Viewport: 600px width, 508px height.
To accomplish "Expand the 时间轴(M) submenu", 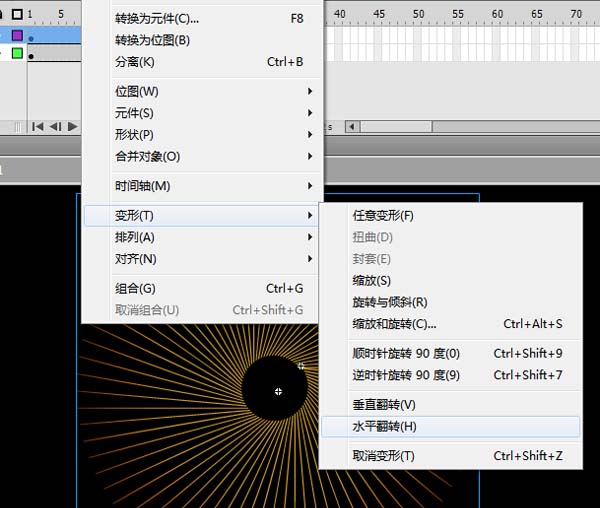I will (x=202, y=186).
